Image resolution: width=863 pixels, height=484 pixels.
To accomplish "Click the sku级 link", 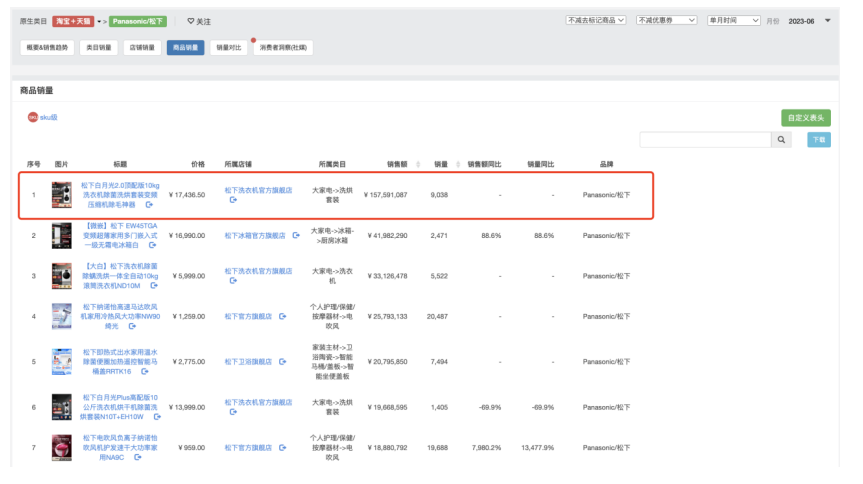I will (48, 117).
